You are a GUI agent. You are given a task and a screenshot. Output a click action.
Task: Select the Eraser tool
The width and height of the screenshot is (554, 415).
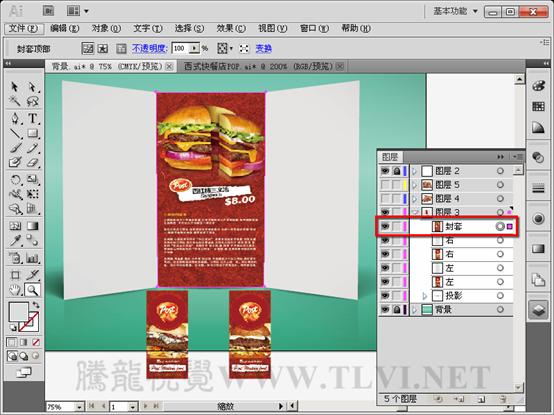33,162
